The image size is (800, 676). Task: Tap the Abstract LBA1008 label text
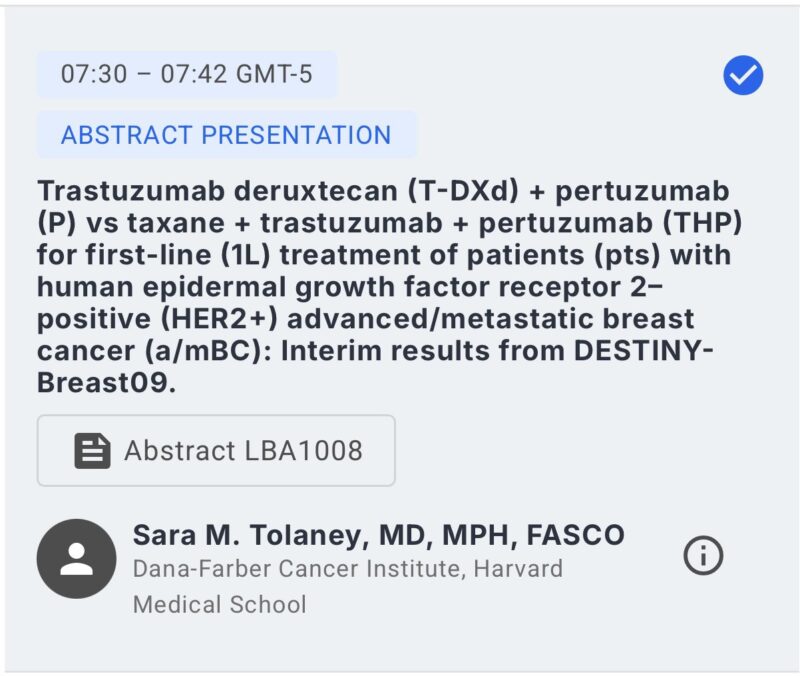pyautogui.click(x=243, y=450)
